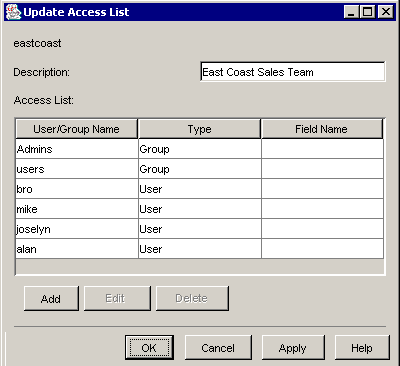
Task: Click the User type cell for alan
Action: [x=200, y=249]
